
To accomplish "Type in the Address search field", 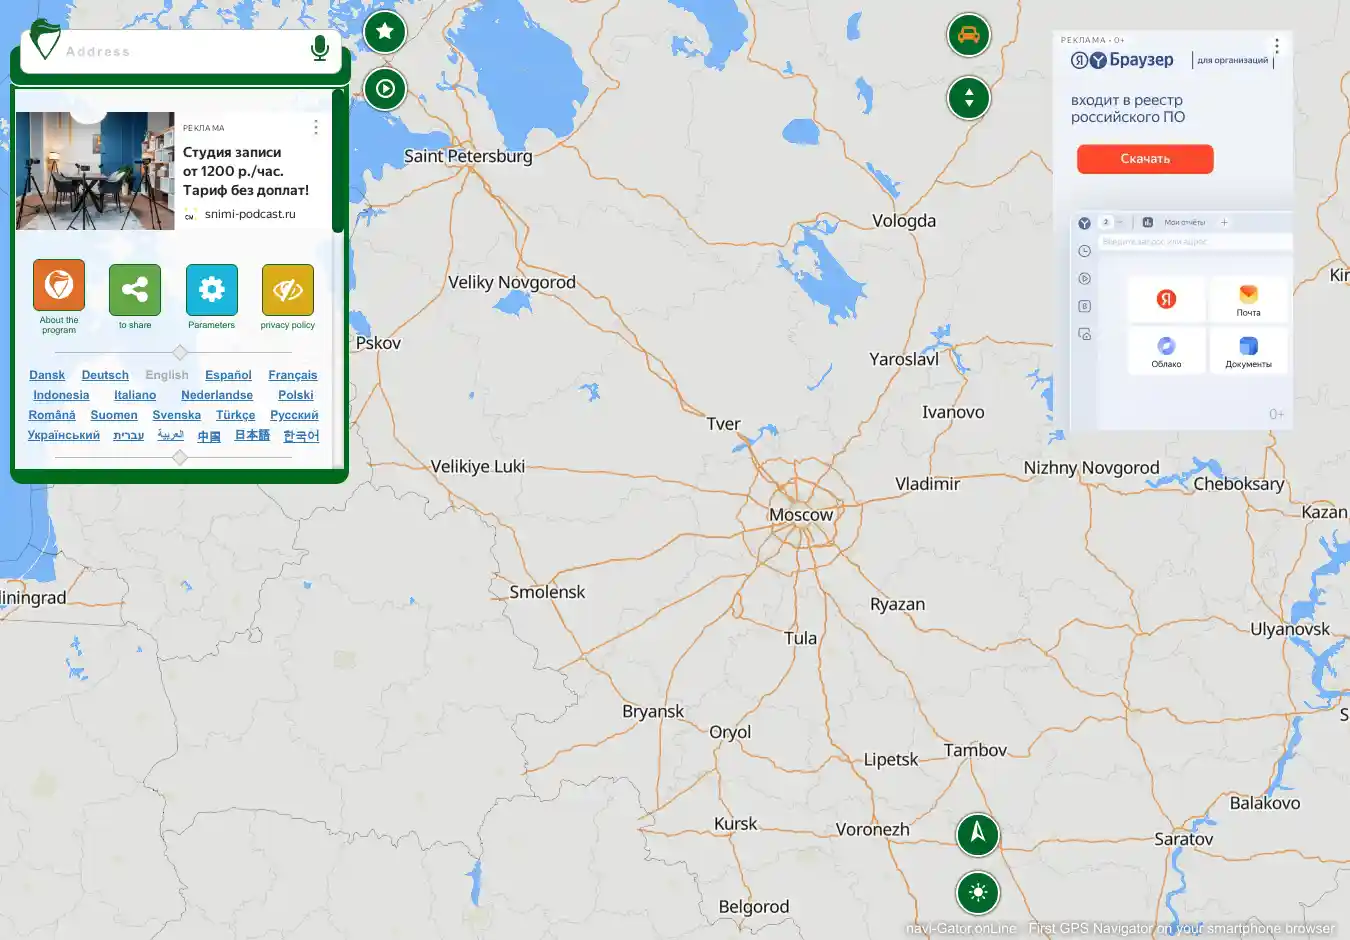I will click(180, 52).
